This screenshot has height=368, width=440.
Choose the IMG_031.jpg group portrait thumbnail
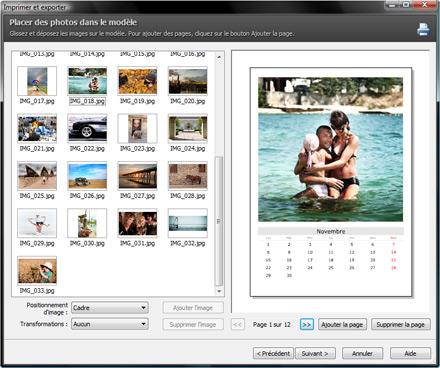(138, 223)
